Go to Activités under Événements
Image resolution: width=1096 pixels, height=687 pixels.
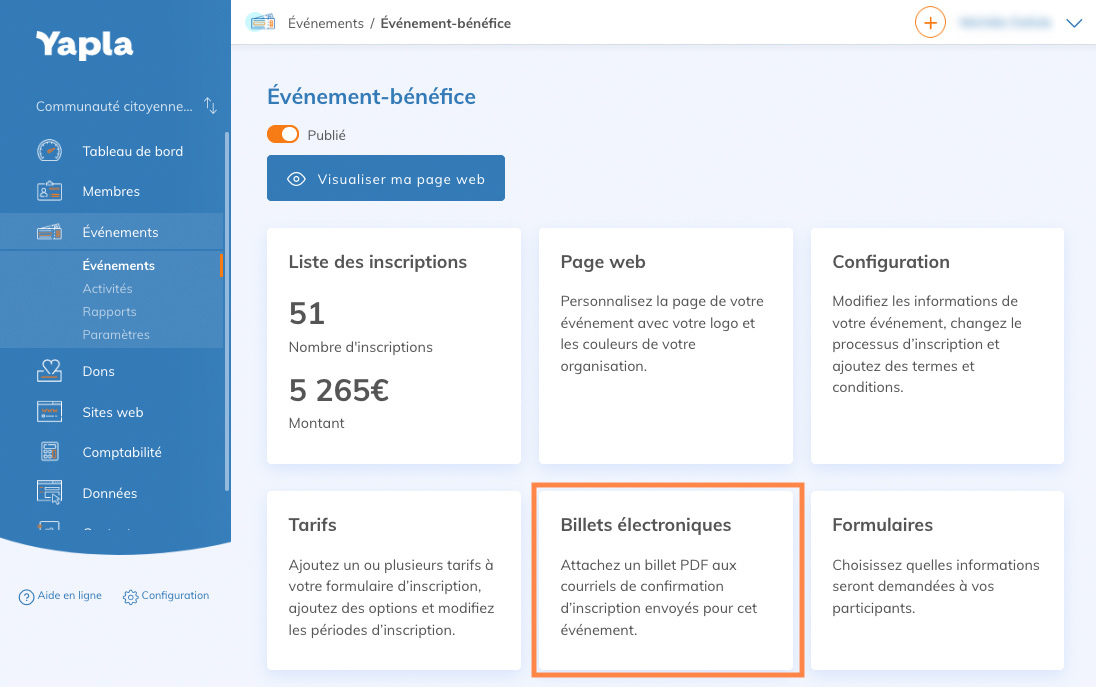(107, 288)
